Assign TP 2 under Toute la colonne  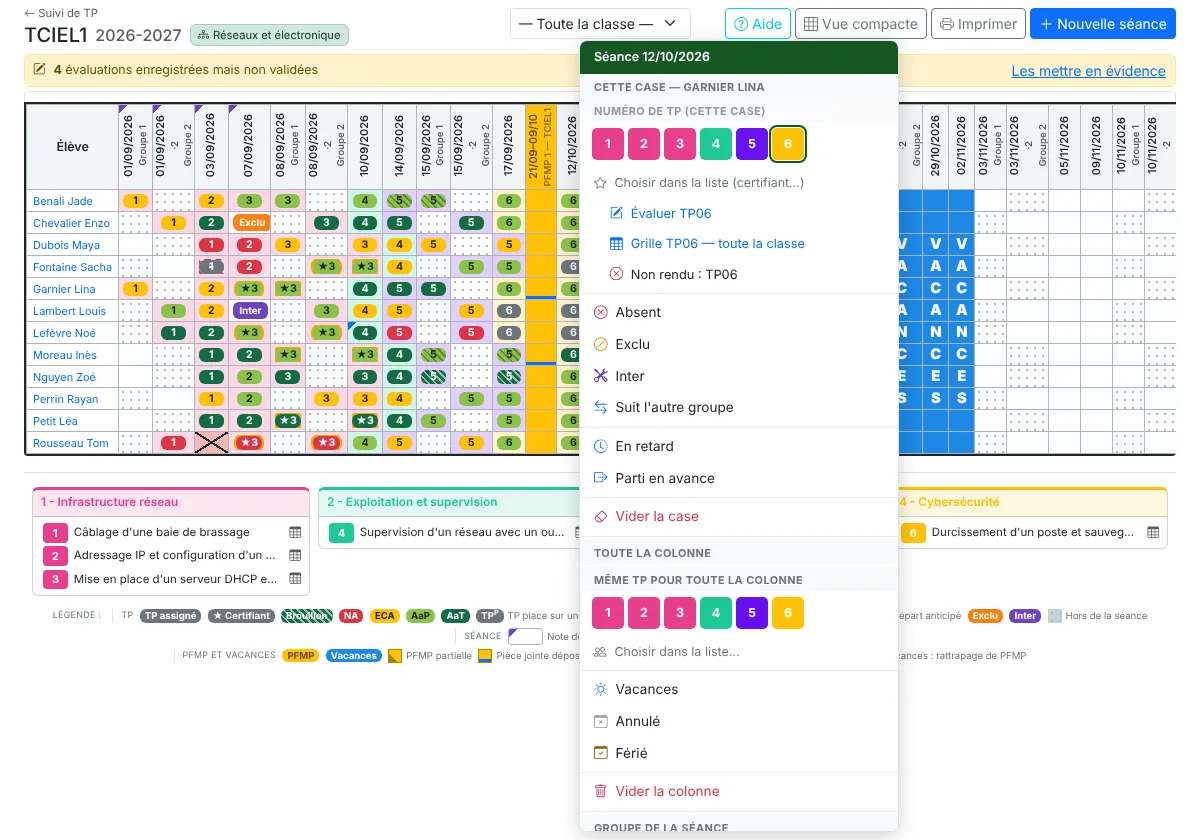[644, 613]
